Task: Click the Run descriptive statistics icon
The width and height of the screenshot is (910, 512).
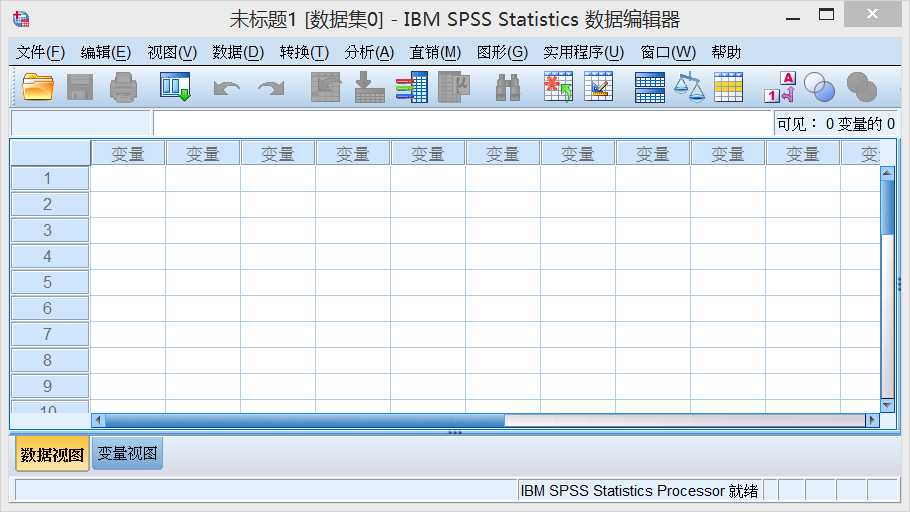Action: pyautogui.click(x=454, y=87)
